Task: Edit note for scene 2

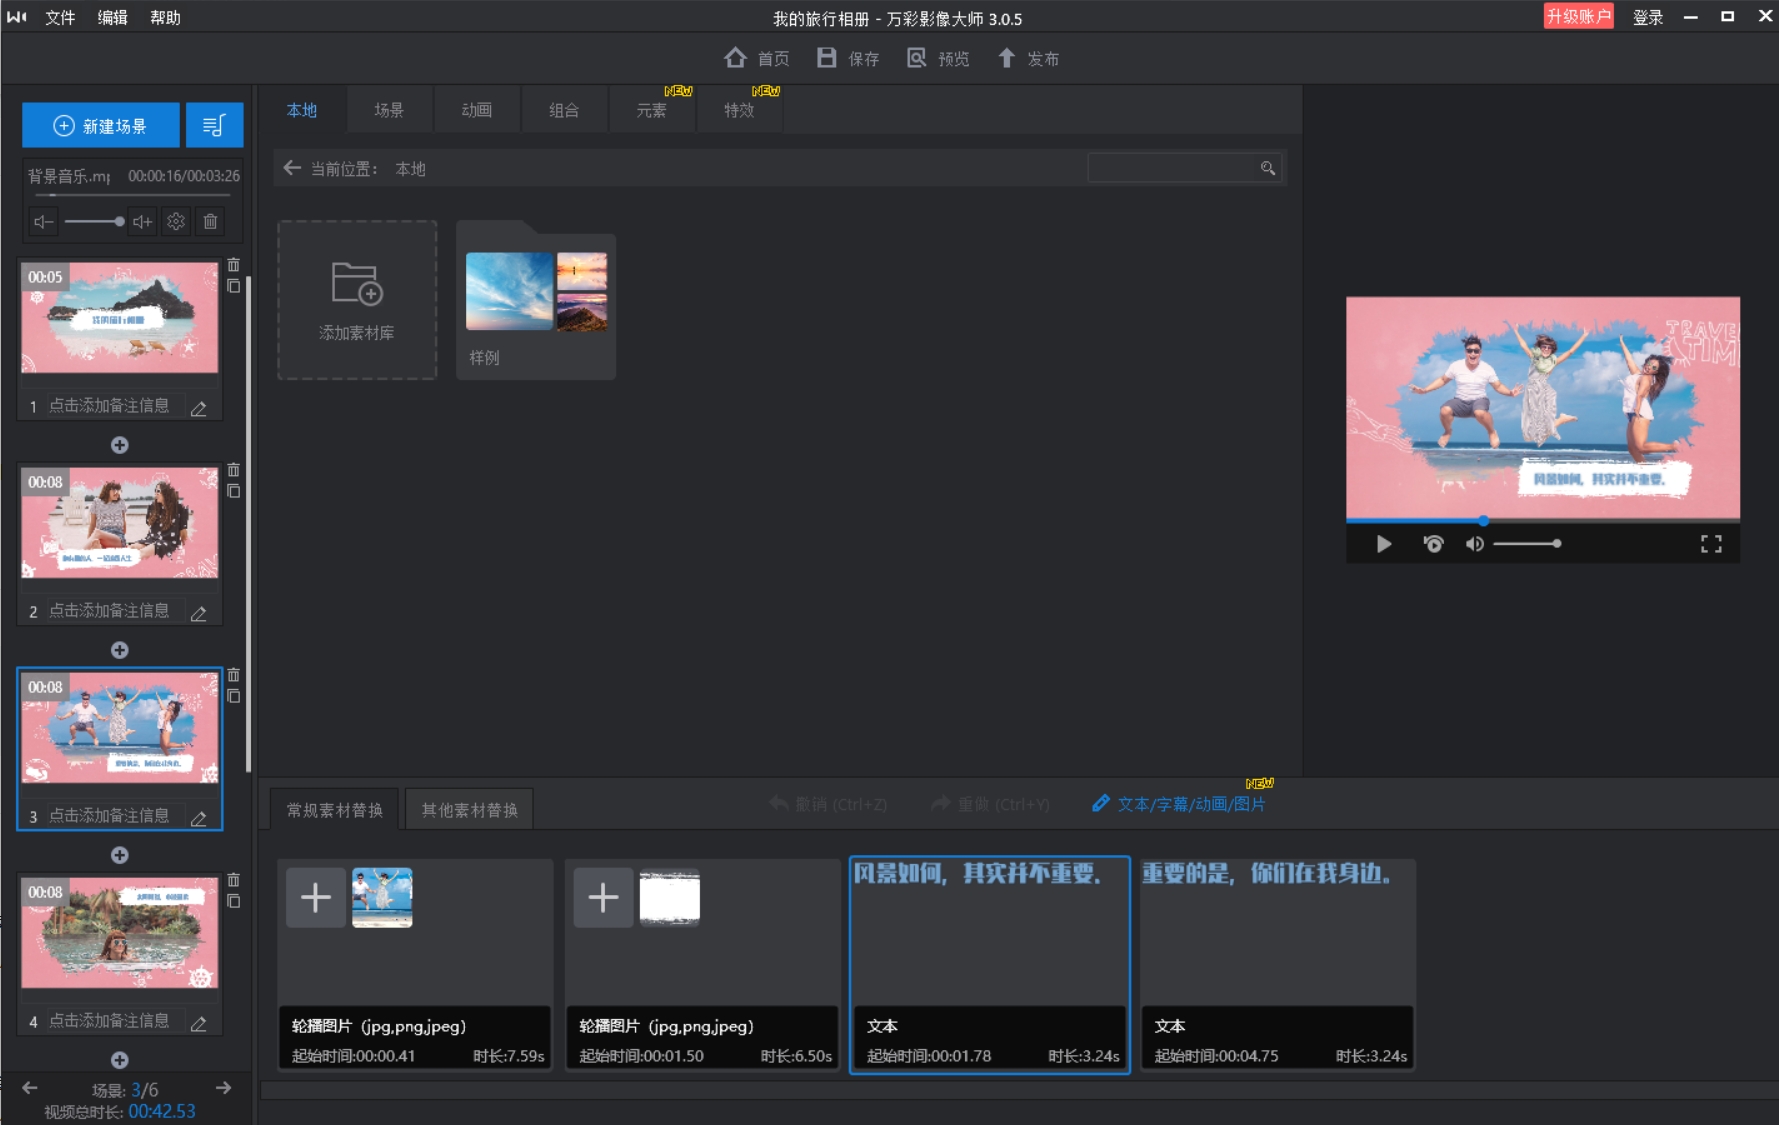Action: (x=199, y=613)
